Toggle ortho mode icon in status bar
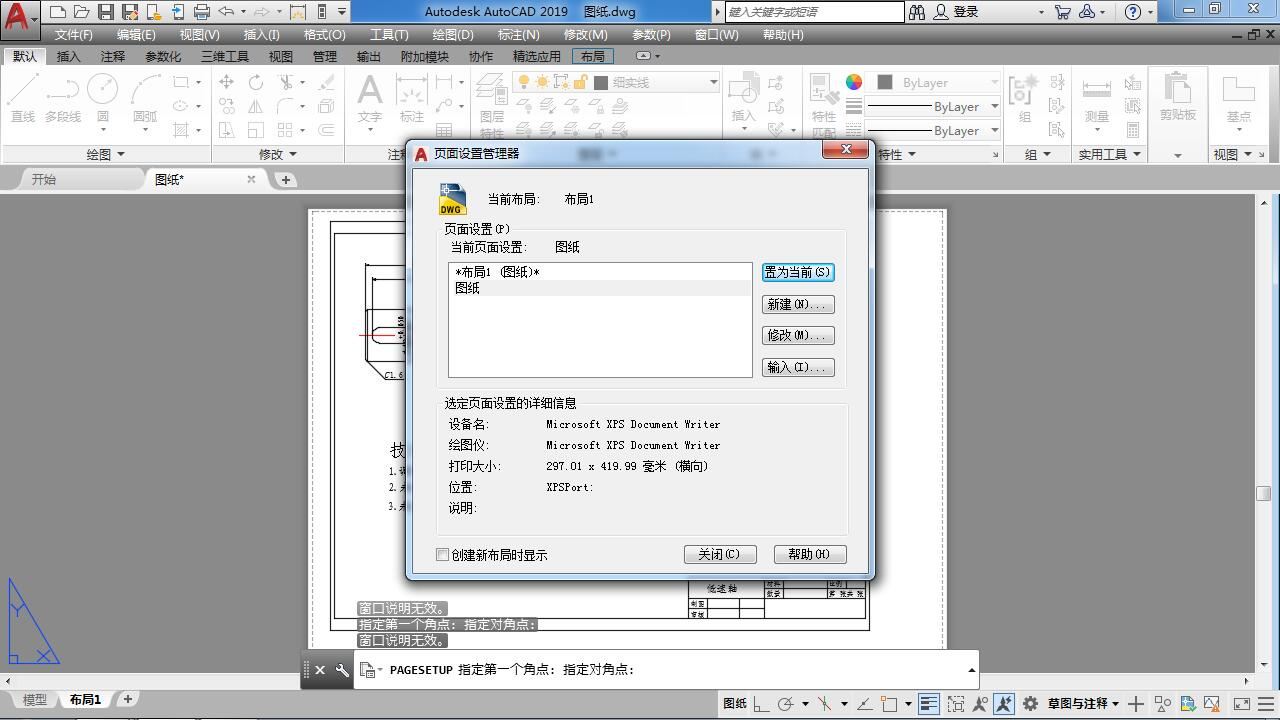Screen dimensions: 1280x720 click(x=762, y=704)
